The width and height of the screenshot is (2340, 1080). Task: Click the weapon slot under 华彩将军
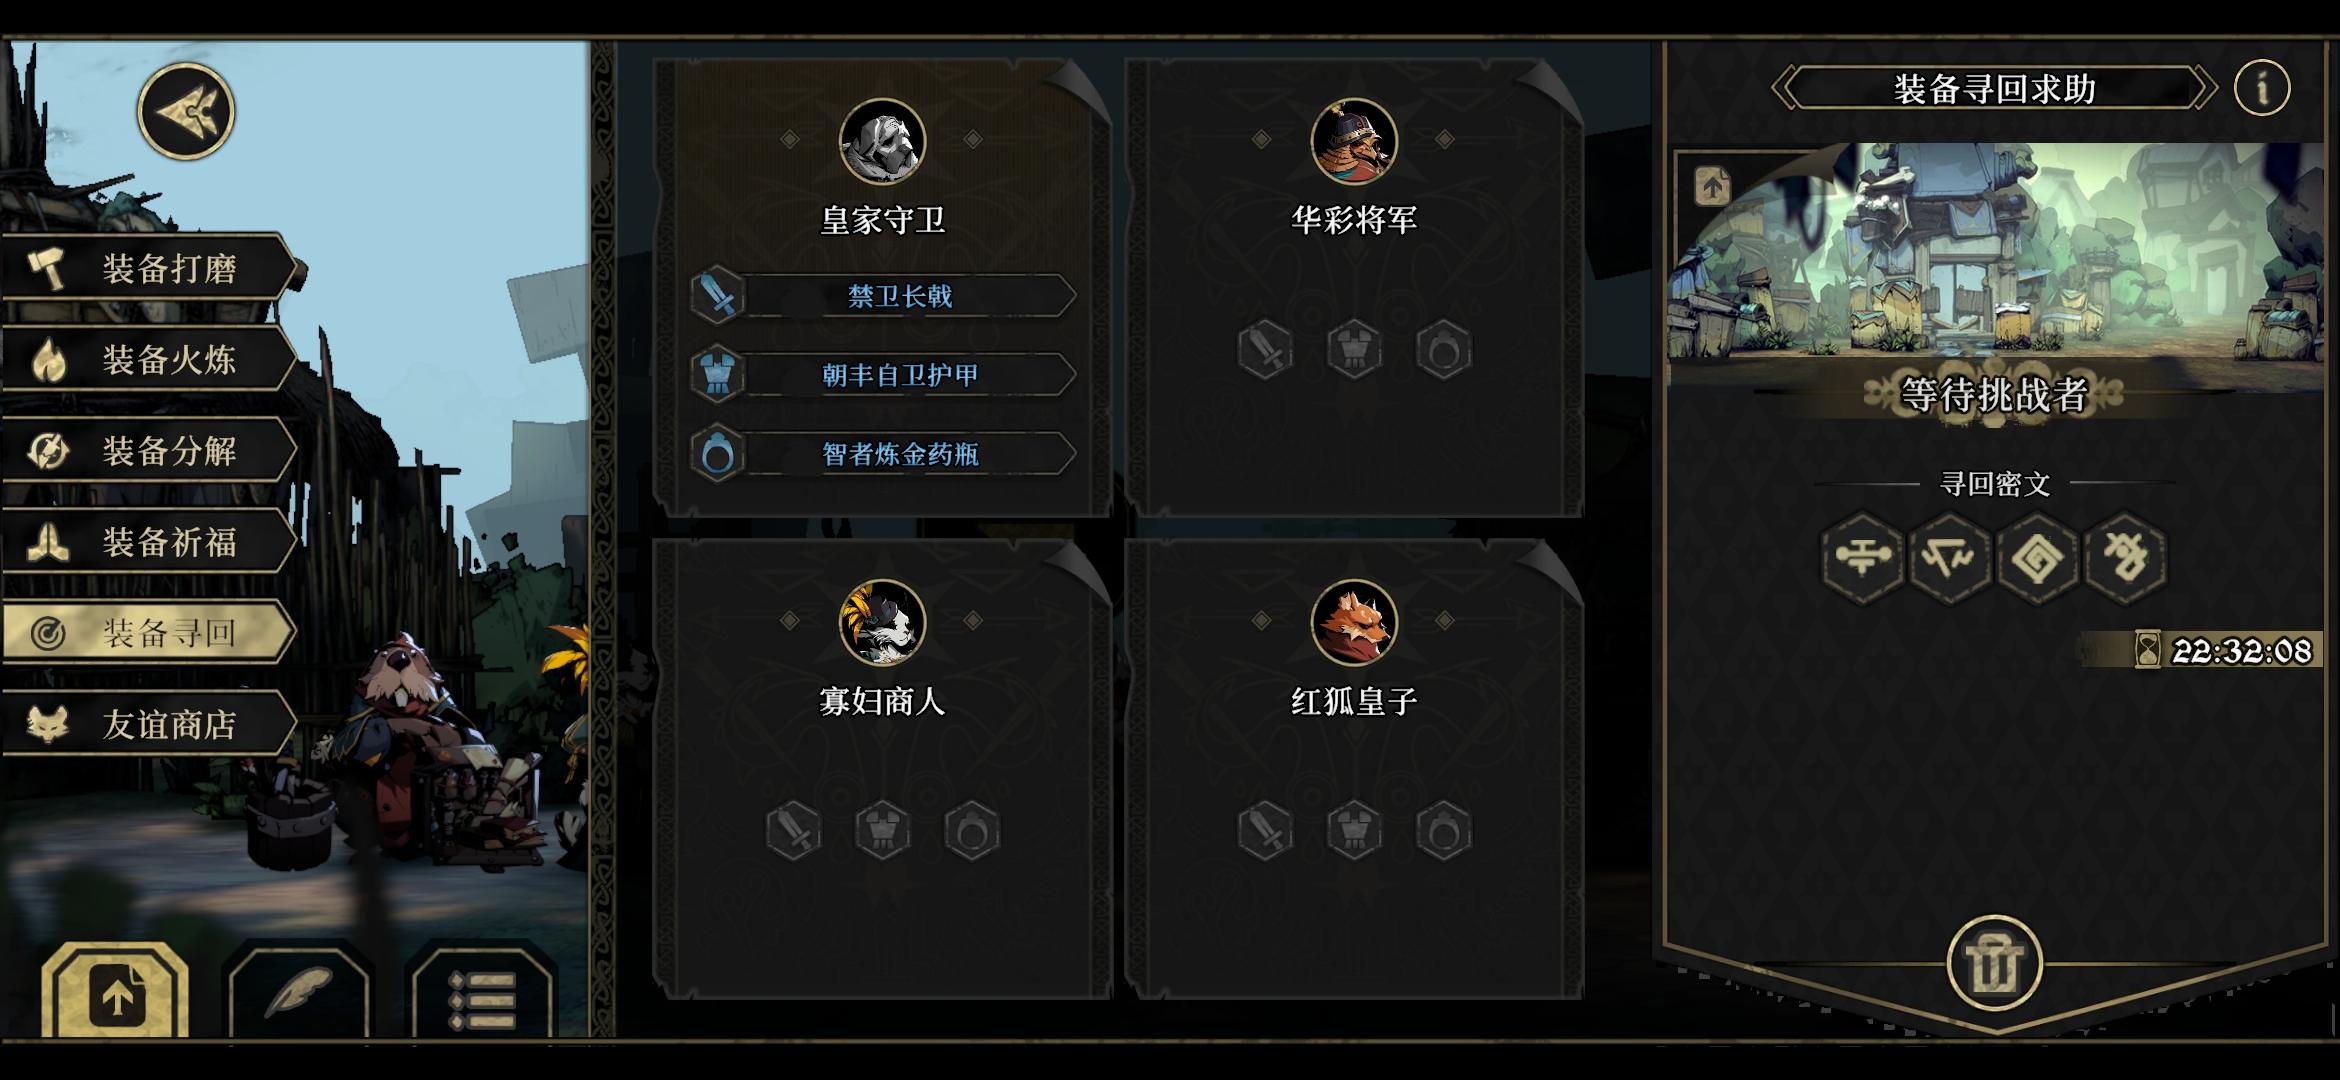point(1265,349)
